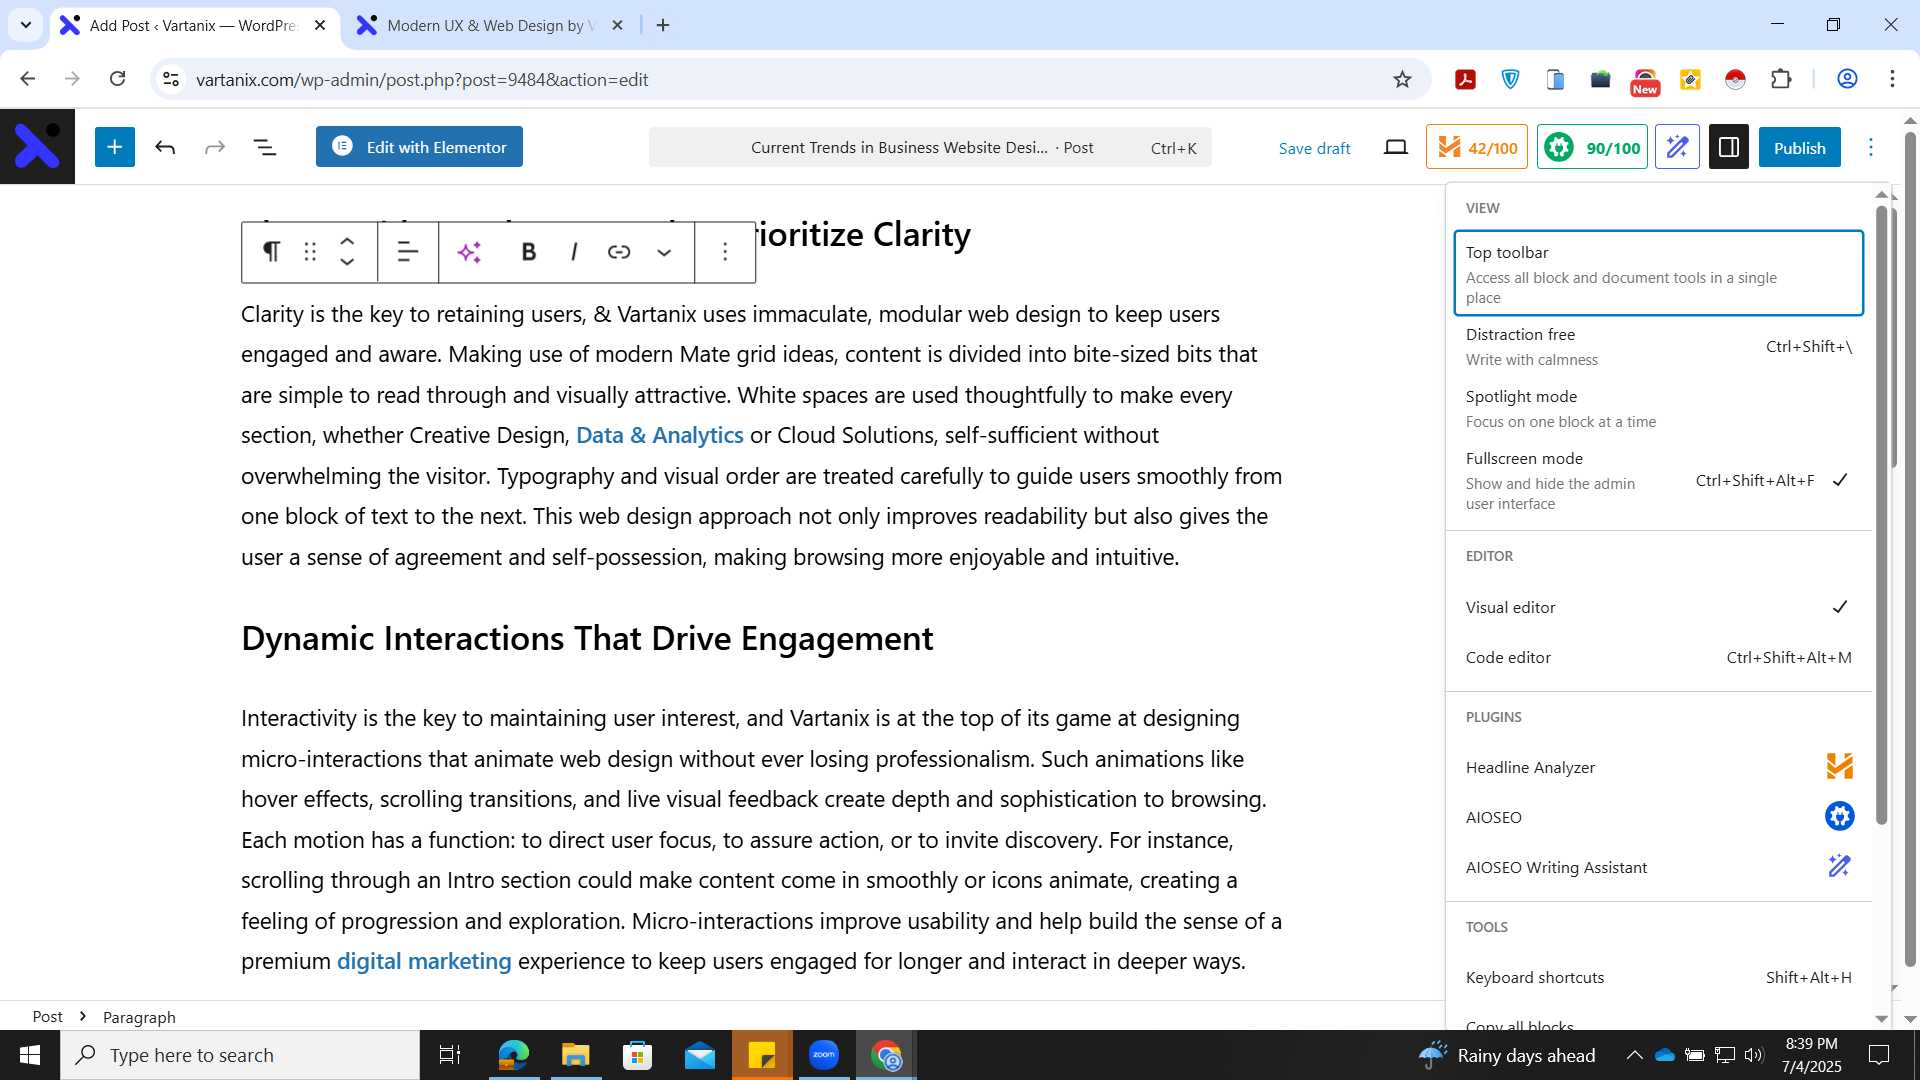The height and width of the screenshot is (1080, 1920).
Task: Toggle Top toolbar view option
Action: click(x=1658, y=274)
